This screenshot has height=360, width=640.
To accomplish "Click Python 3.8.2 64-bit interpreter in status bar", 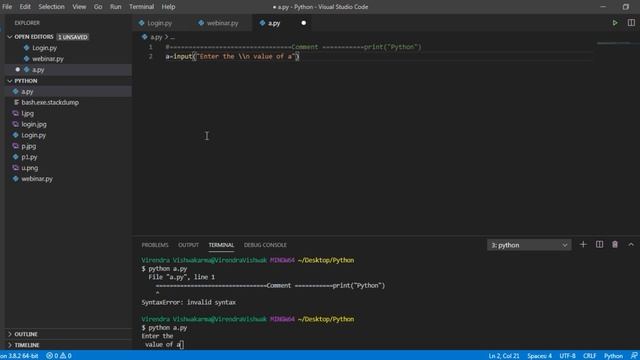I will click(x=19, y=356).
